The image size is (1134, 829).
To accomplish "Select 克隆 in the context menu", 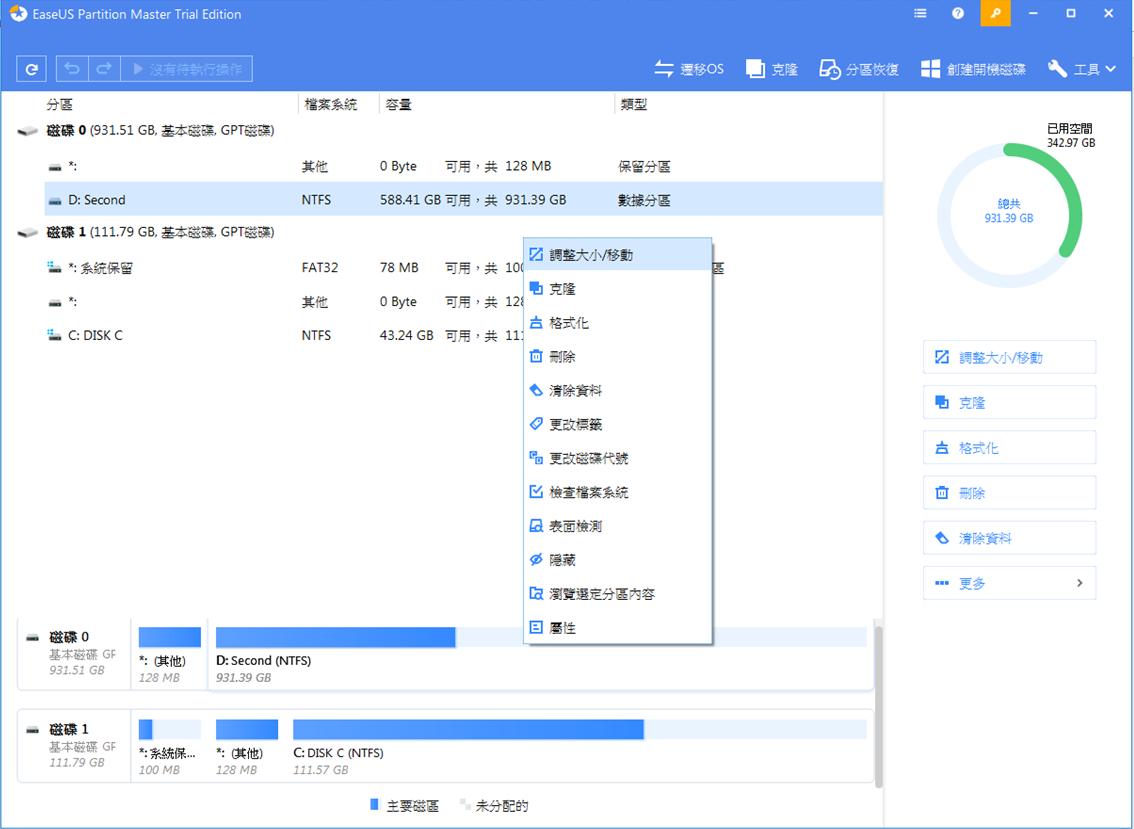I will click(x=618, y=289).
